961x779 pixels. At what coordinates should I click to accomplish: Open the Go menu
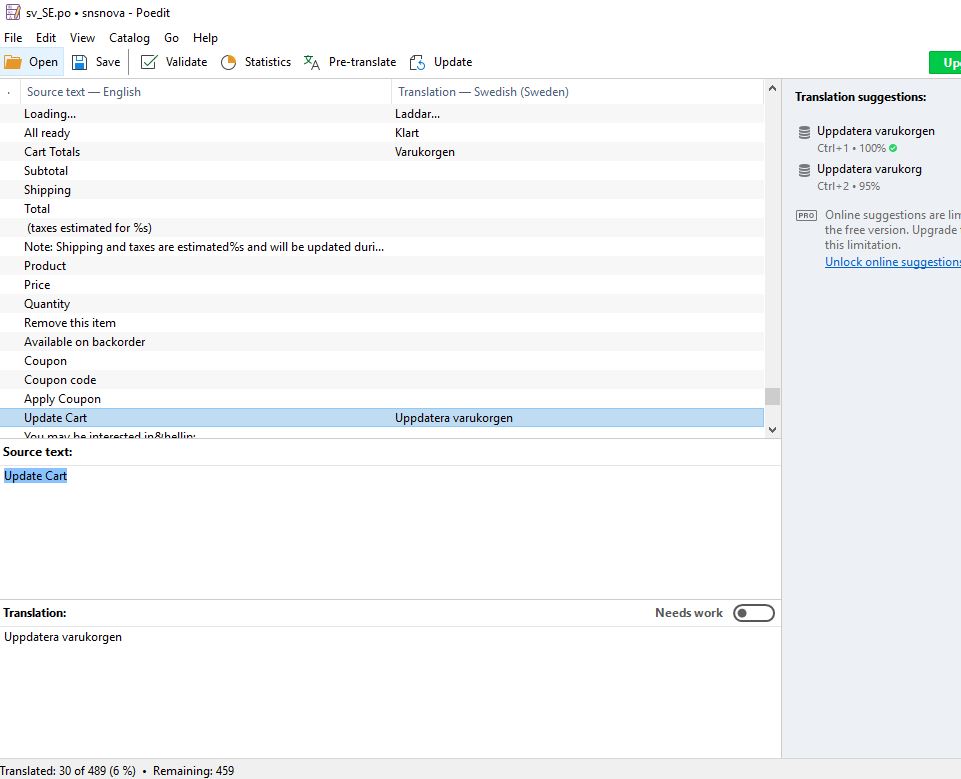[x=171, y=38]
